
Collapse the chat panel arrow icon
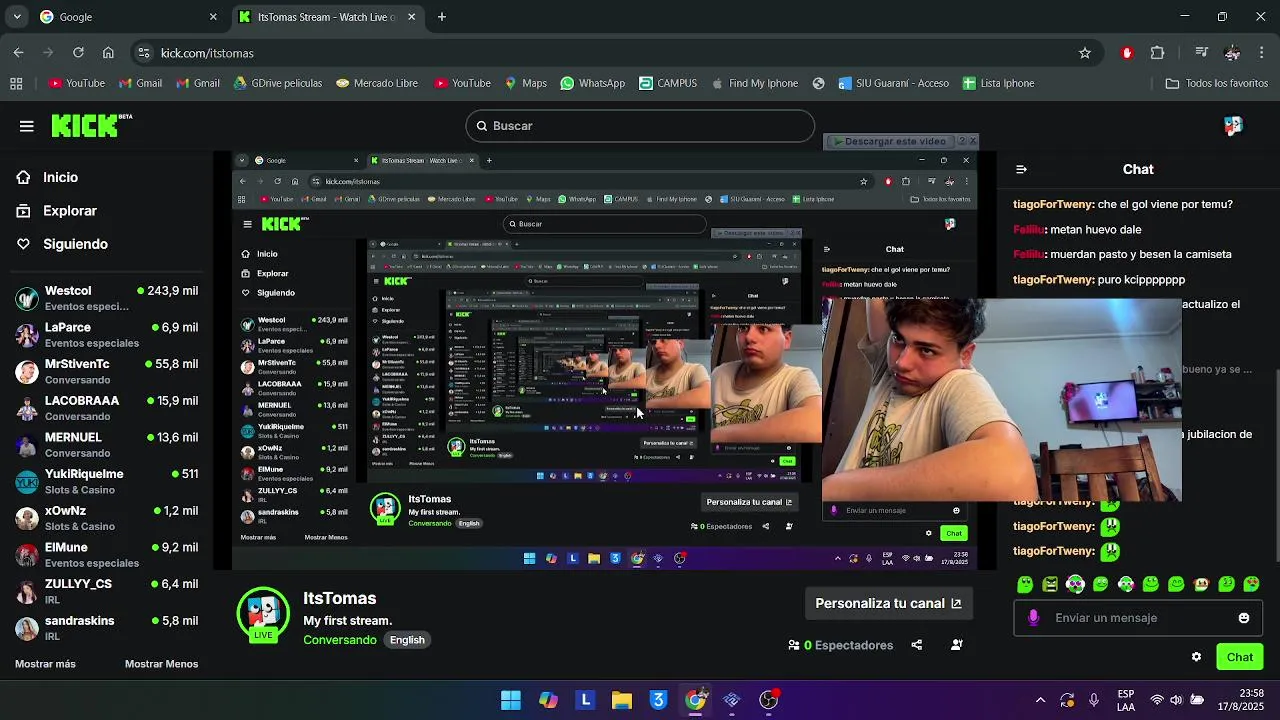[x=1021, y=169]
